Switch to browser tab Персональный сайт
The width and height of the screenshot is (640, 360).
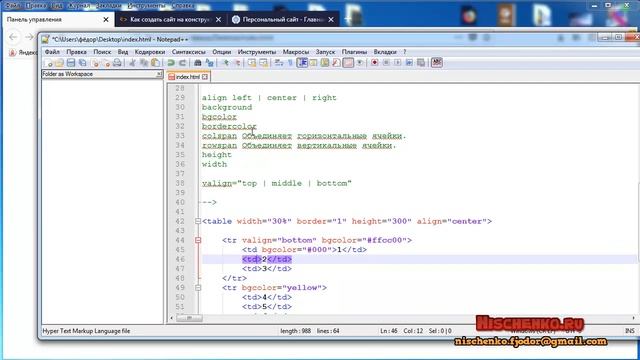click(x=283, y=20)
